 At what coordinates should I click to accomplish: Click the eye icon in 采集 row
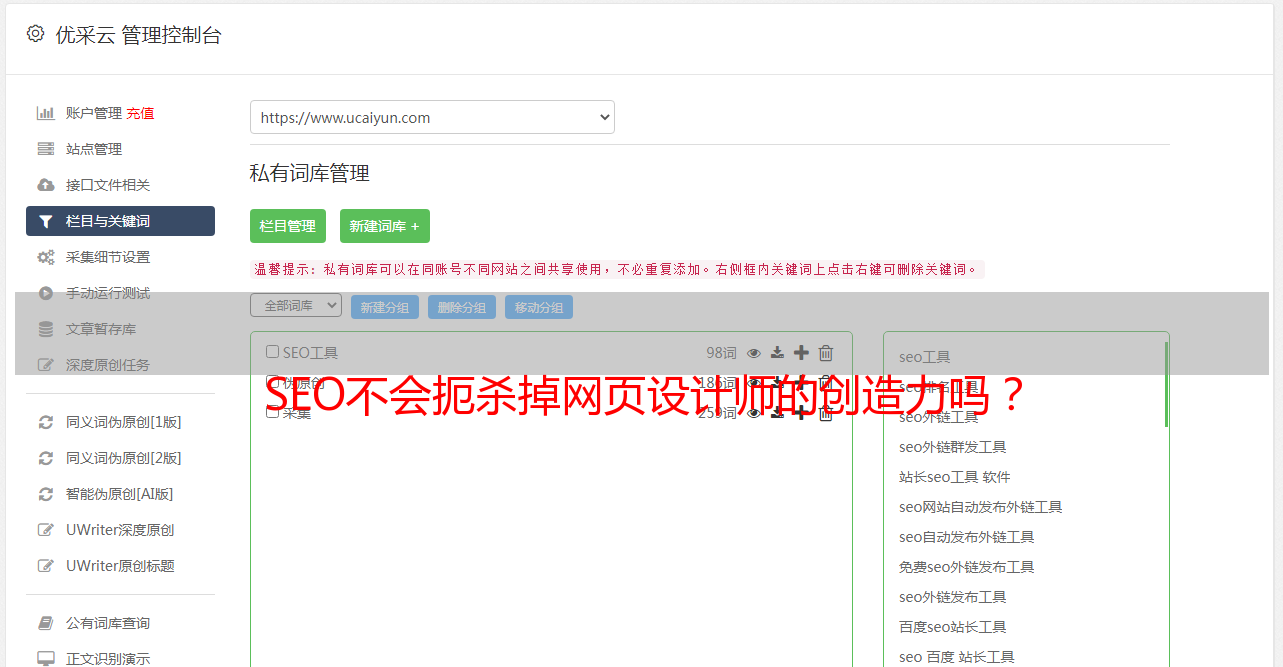tap(754, 413)
